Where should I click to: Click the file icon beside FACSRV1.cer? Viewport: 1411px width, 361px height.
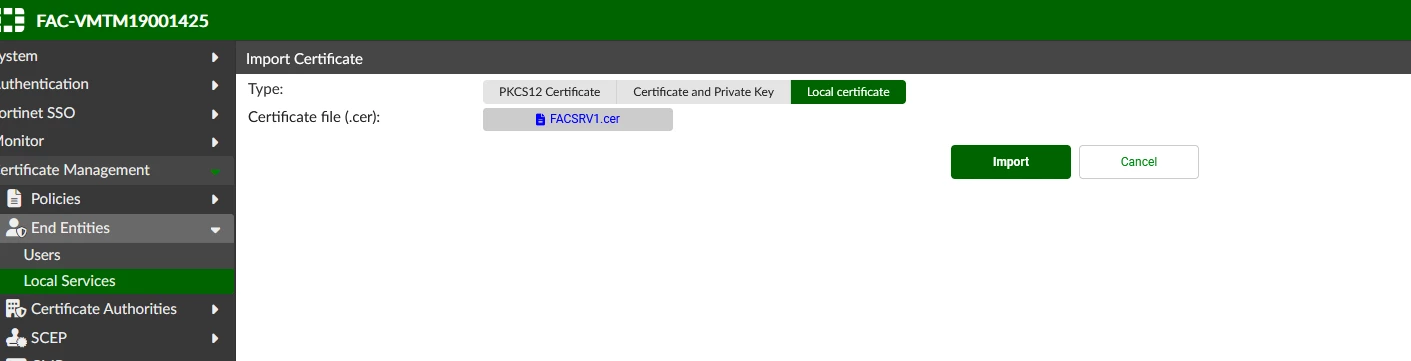pyautogui.click(x=541, y=119)
